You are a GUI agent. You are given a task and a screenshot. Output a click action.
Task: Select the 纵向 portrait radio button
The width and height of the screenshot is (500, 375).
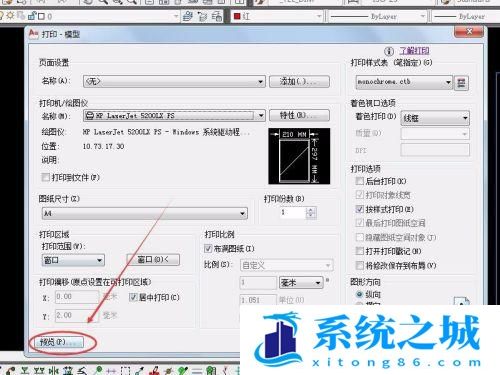(359, 294)
